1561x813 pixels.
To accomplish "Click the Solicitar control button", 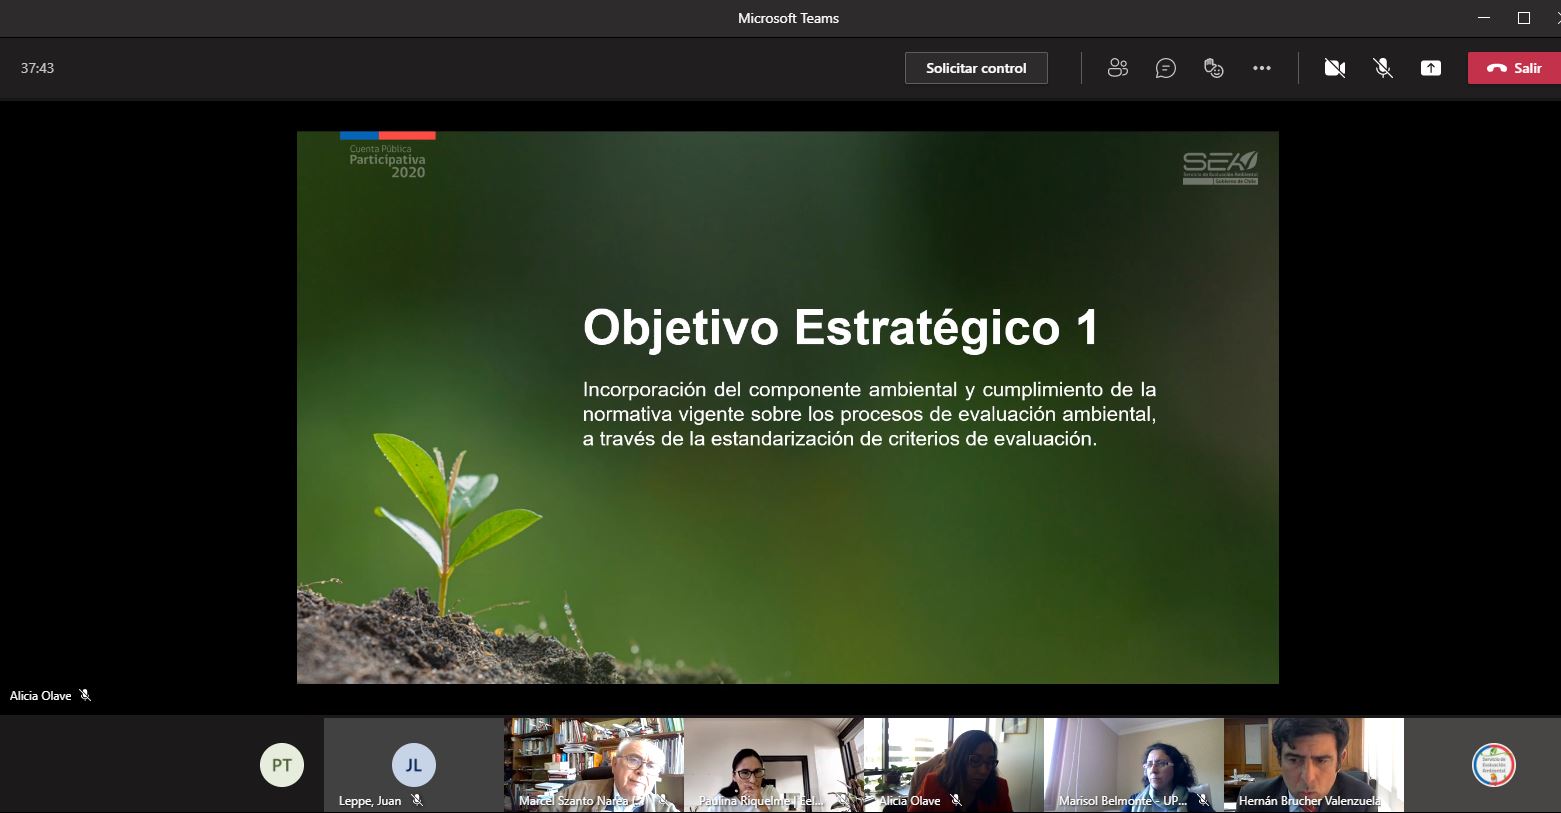I will tap(975, 68).
